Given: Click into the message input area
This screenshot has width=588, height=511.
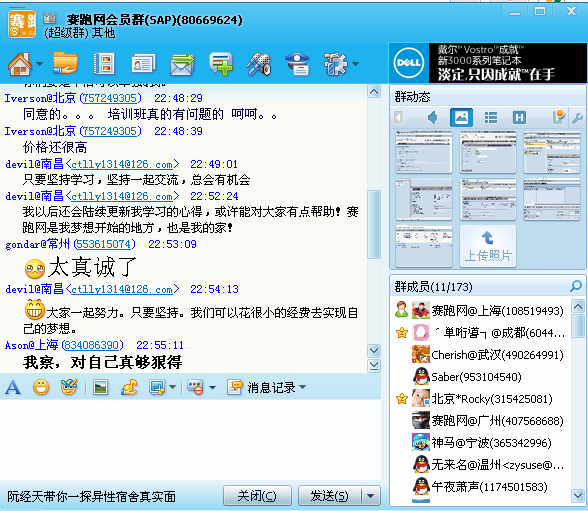Looking at the screenshot, I should (190, 439).
